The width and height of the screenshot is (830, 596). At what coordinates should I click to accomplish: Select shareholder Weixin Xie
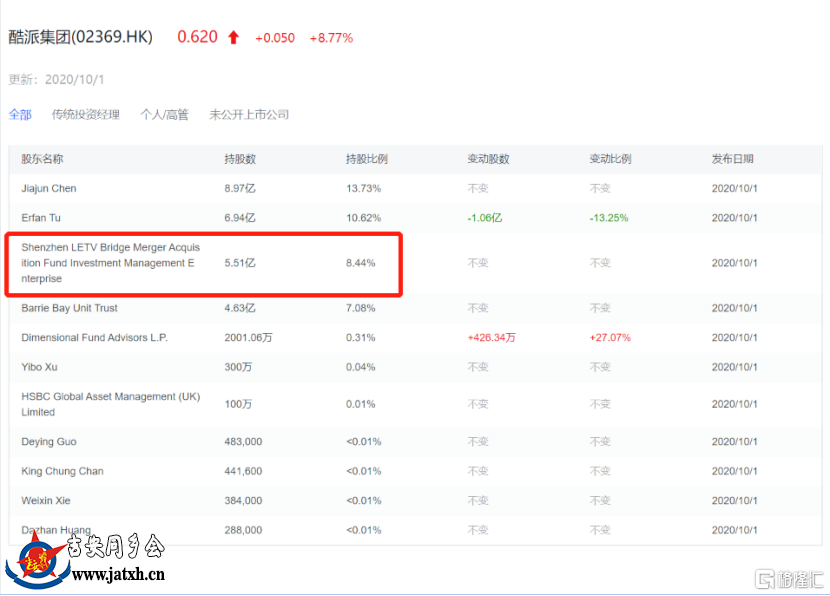click(x=46, y=500)
